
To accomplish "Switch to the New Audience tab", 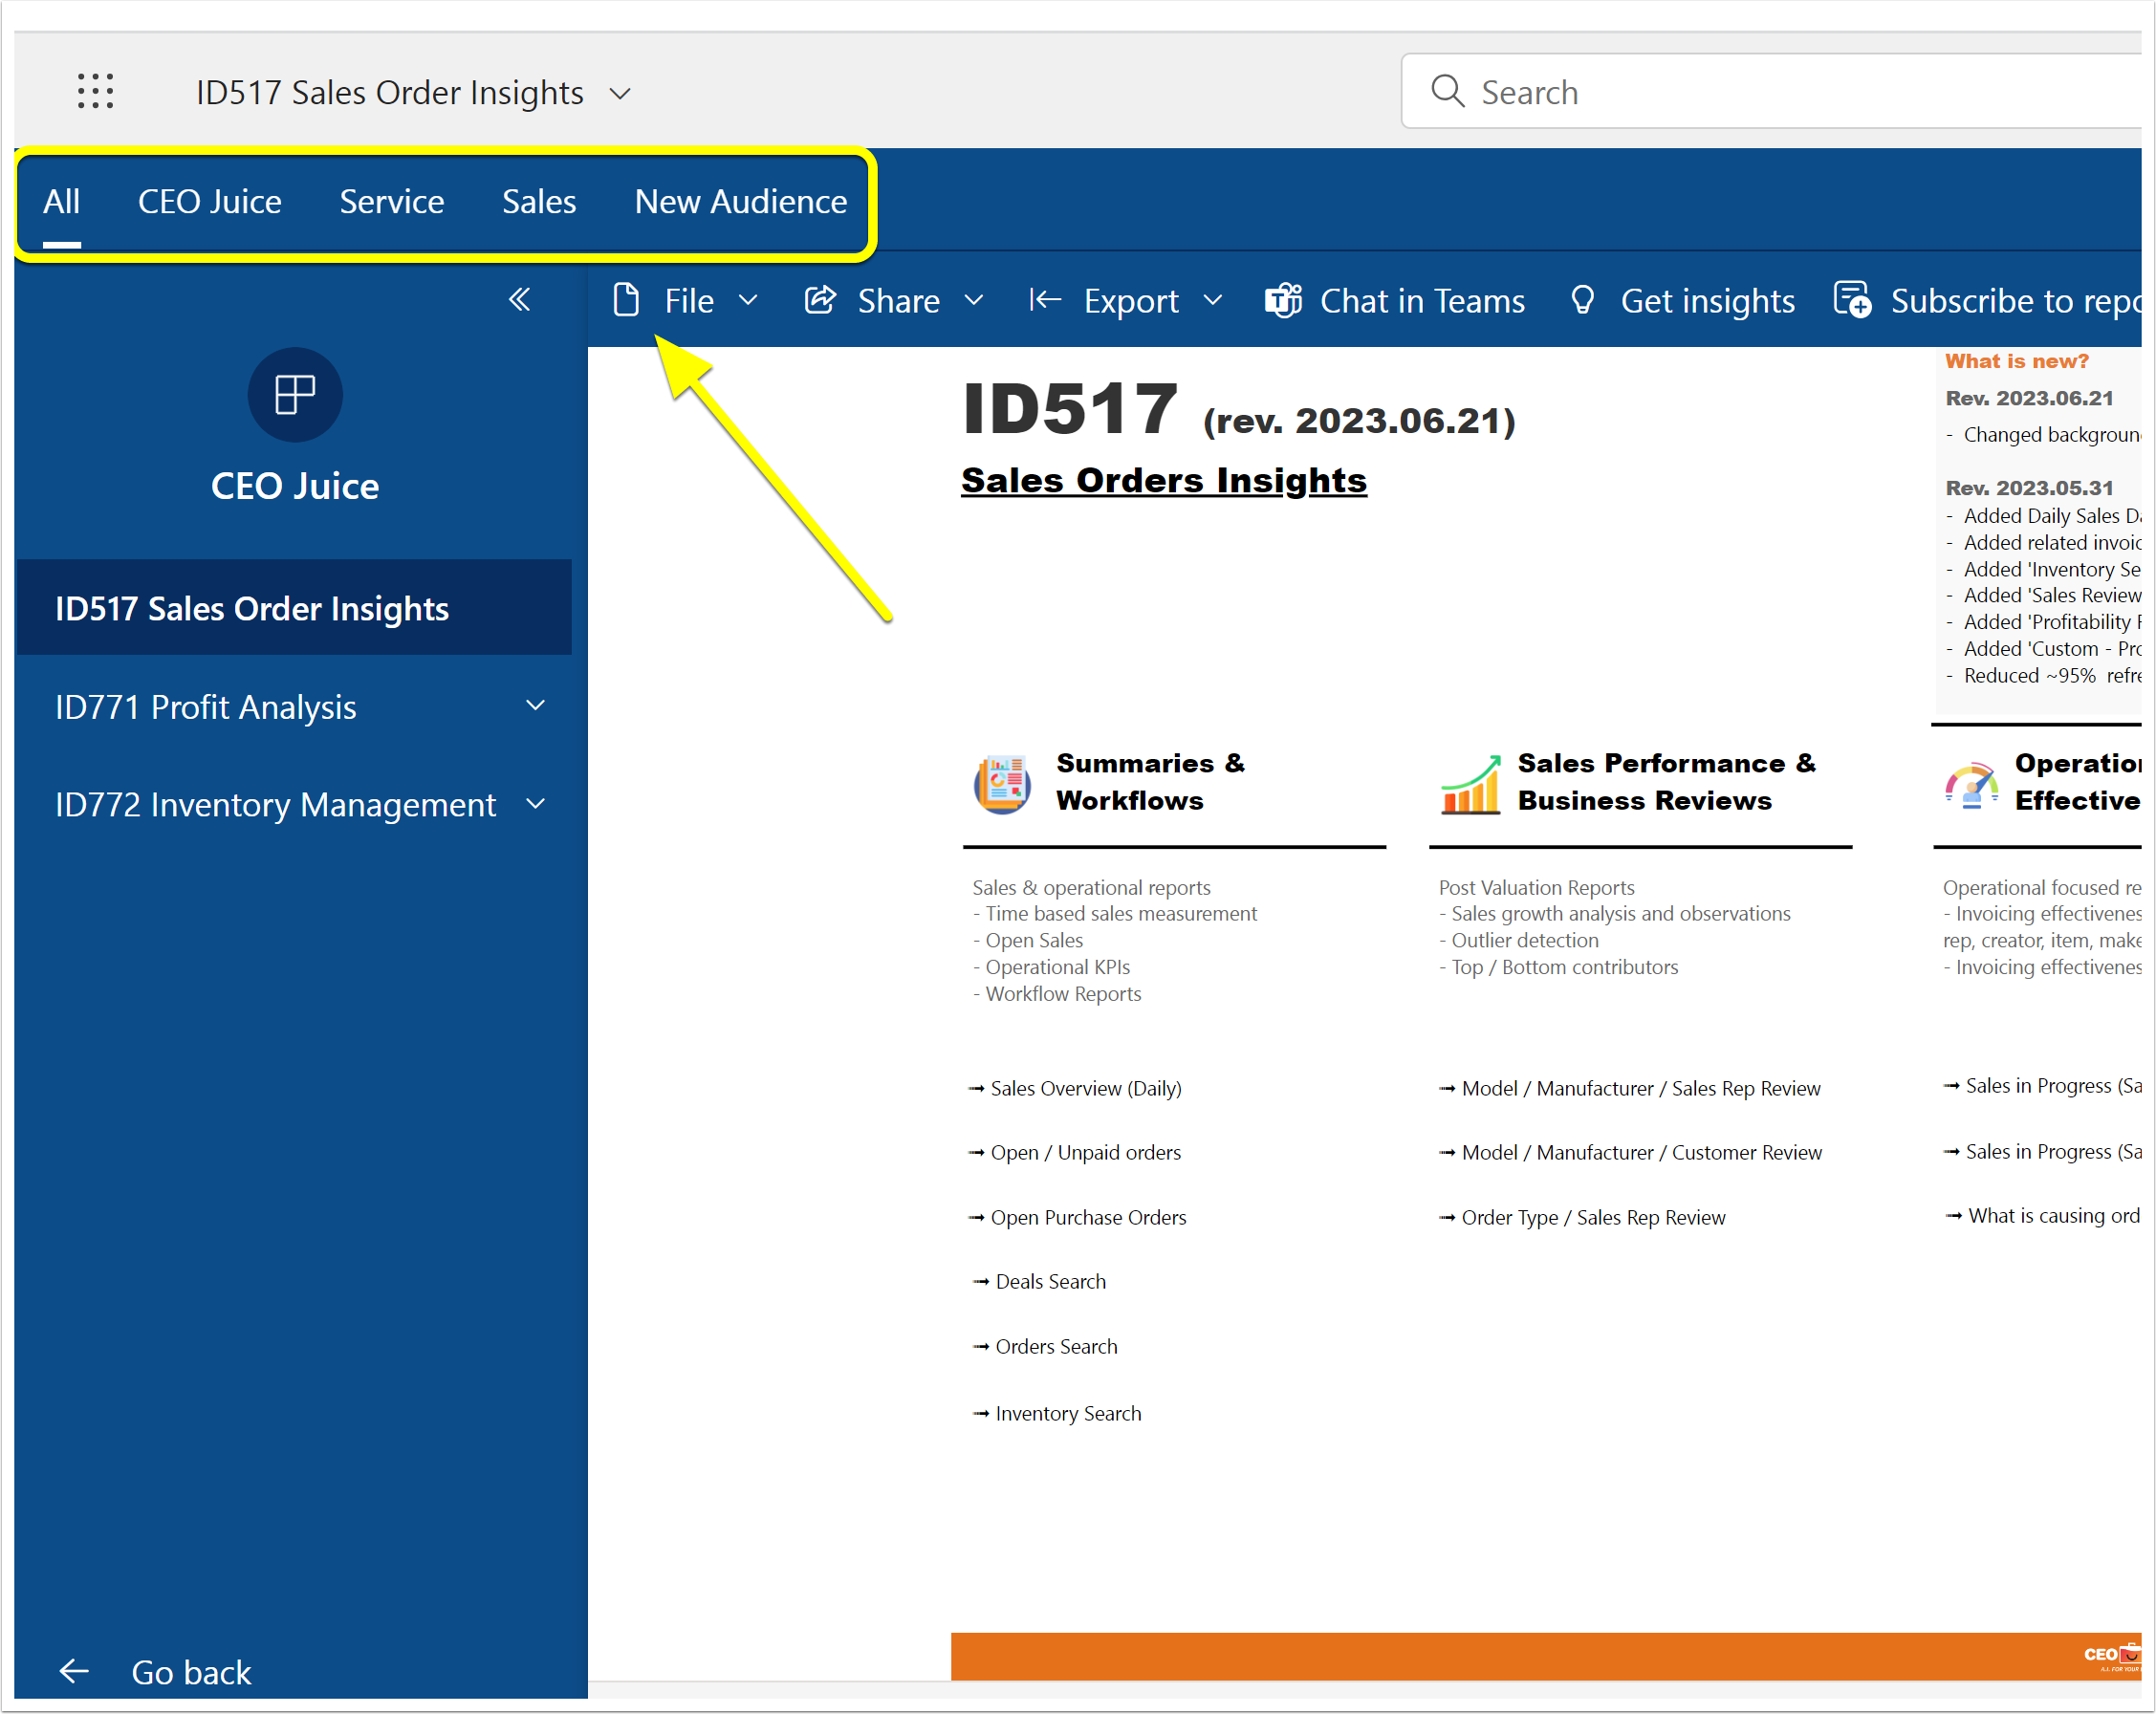I will (x=740, y=201).
